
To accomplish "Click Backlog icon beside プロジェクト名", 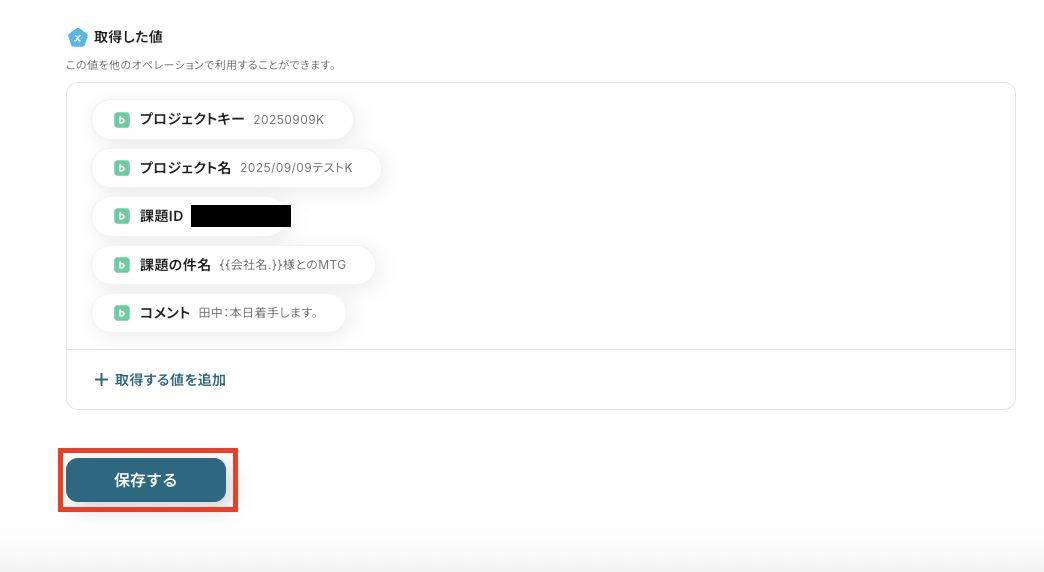I will click(122, 168).
